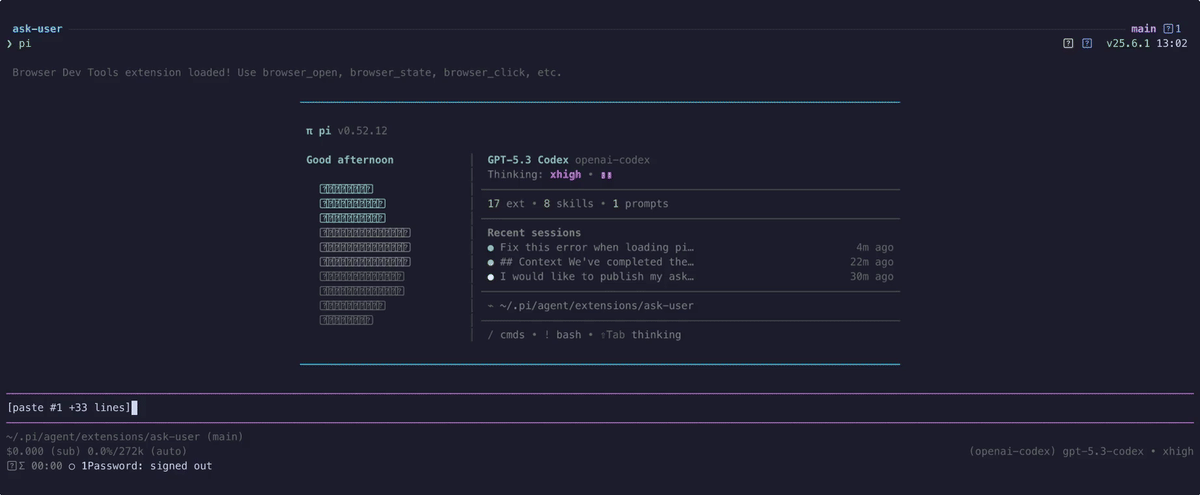
Task: Click the blue boxed icon left of v25.6.1
Action: coord(1087,44)
